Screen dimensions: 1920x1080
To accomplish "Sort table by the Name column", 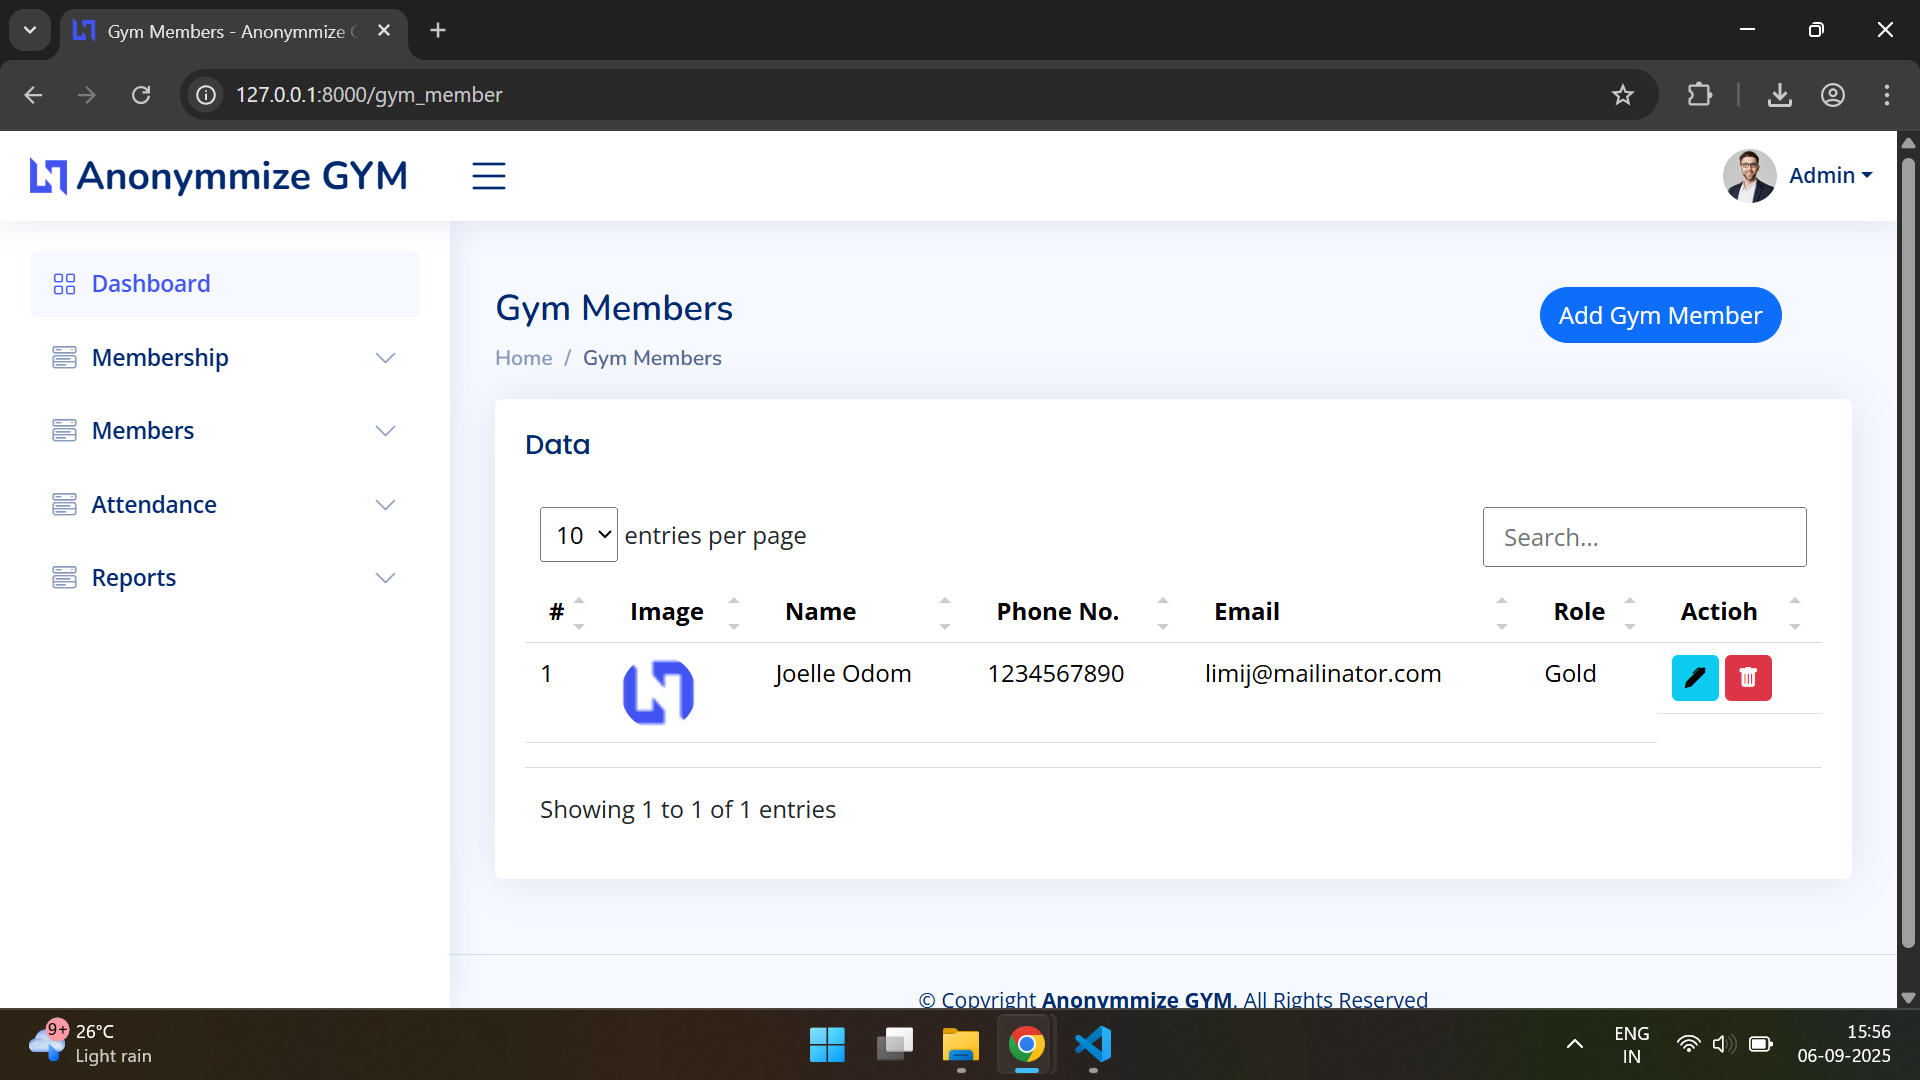I will [x=866, y=612].
